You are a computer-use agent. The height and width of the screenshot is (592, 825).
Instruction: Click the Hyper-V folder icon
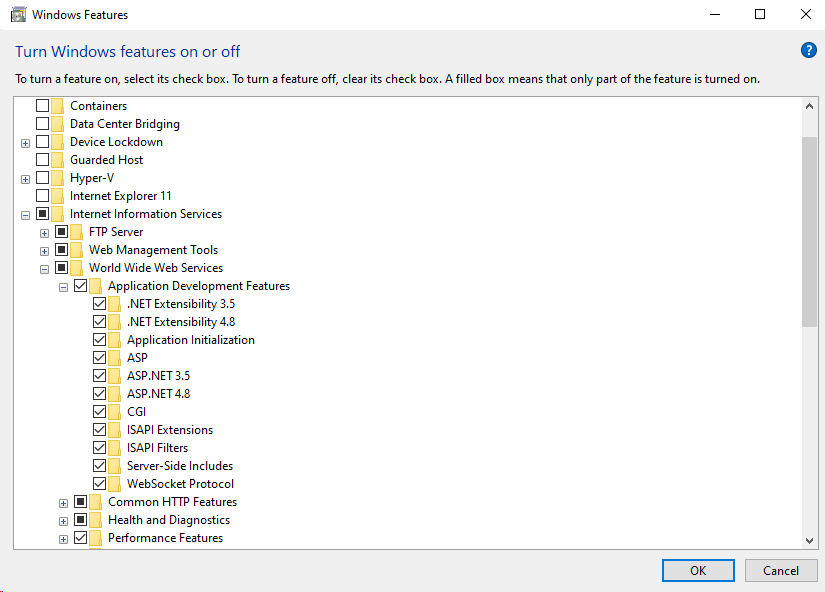click(x=57, y=178)
